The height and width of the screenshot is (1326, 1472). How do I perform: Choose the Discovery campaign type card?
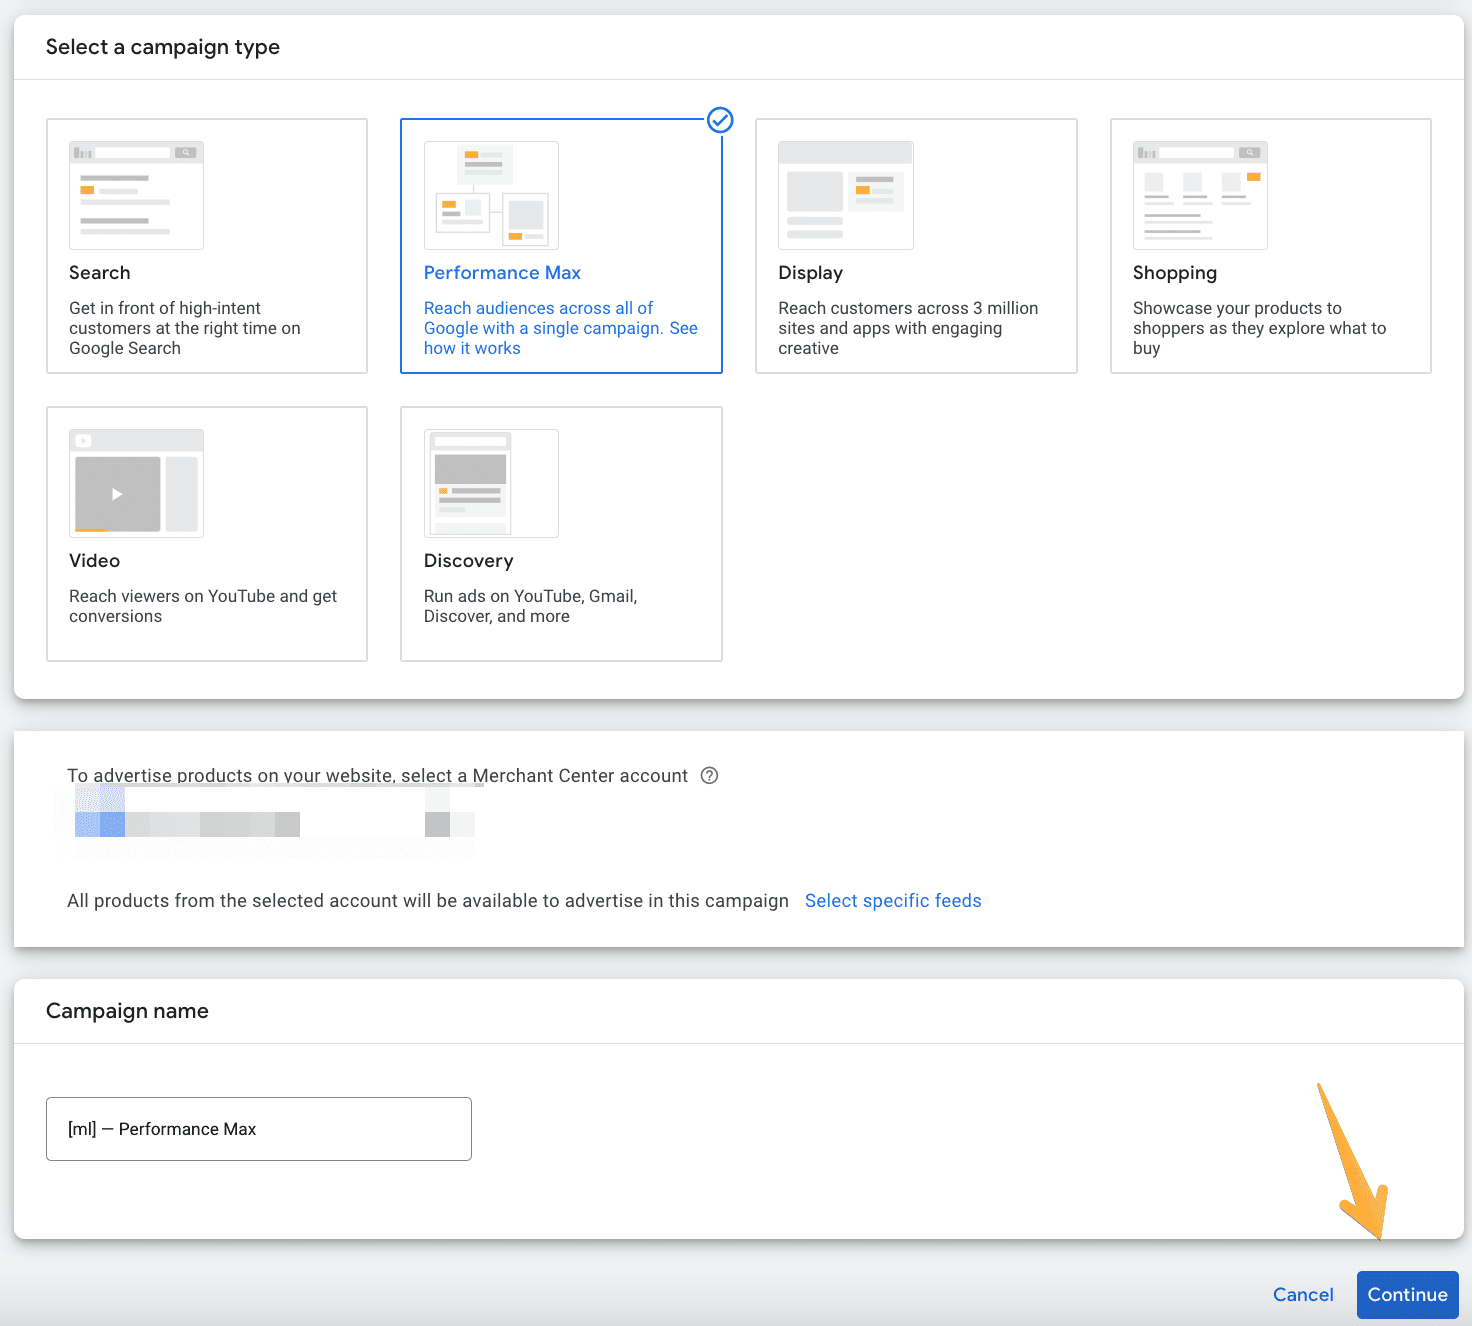pyautogui.click(x=561, y=534)
